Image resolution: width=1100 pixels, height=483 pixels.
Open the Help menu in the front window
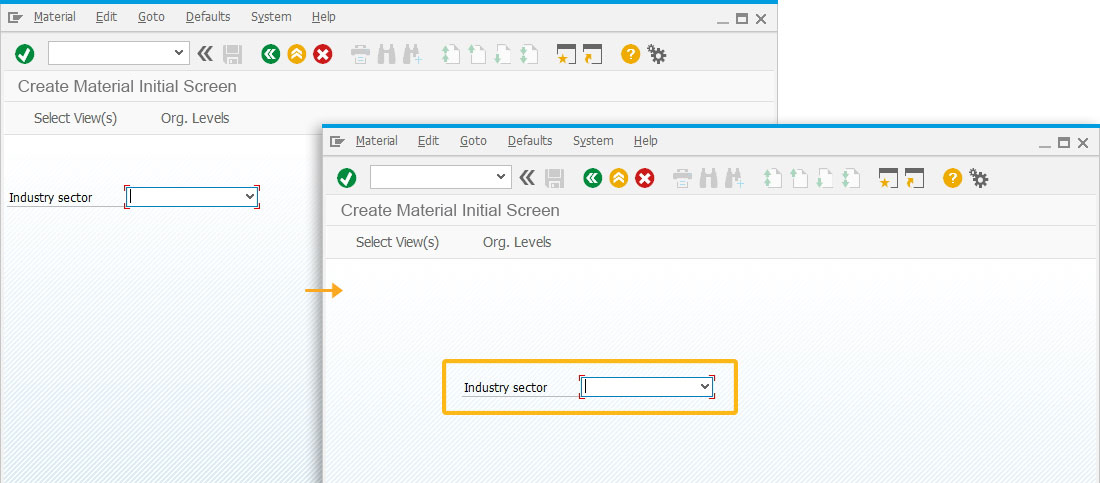click(645, 141)
